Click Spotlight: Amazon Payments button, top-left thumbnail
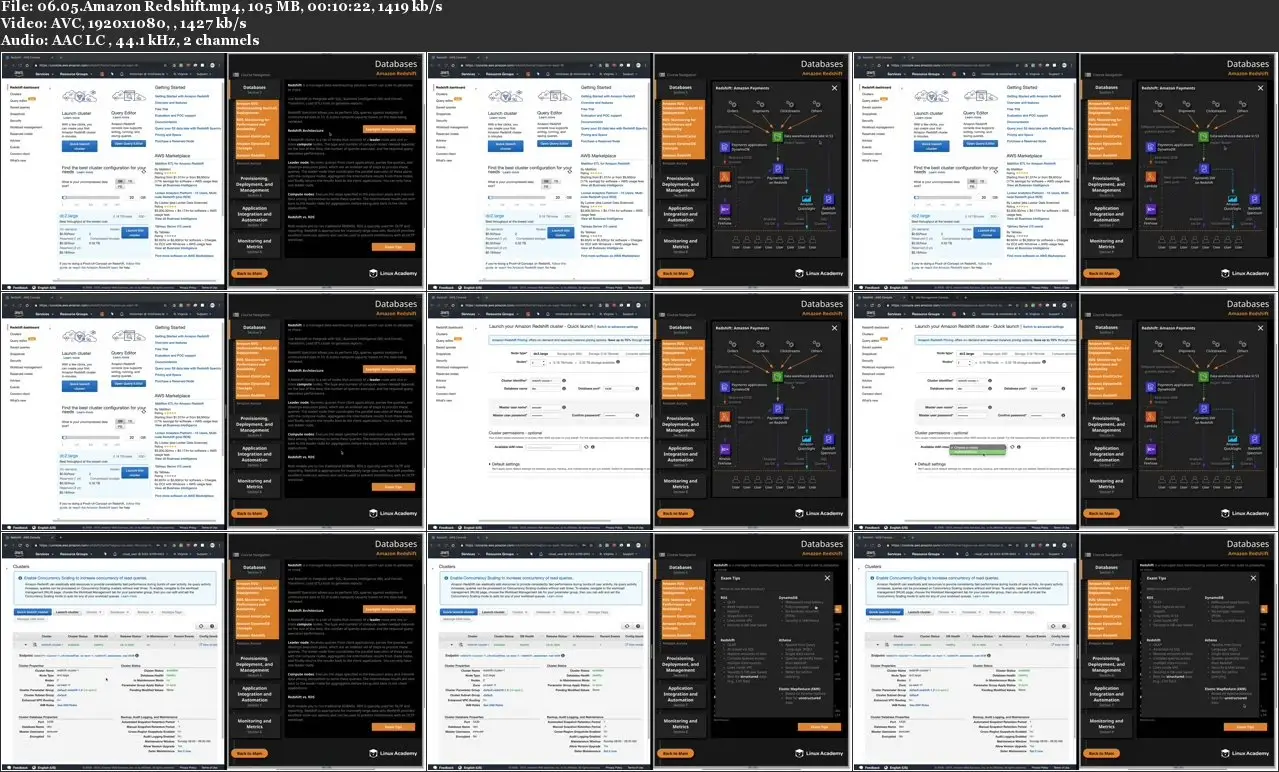This screenshot has height=772, width=1279. pyautogui.click(x=387, y=129)
